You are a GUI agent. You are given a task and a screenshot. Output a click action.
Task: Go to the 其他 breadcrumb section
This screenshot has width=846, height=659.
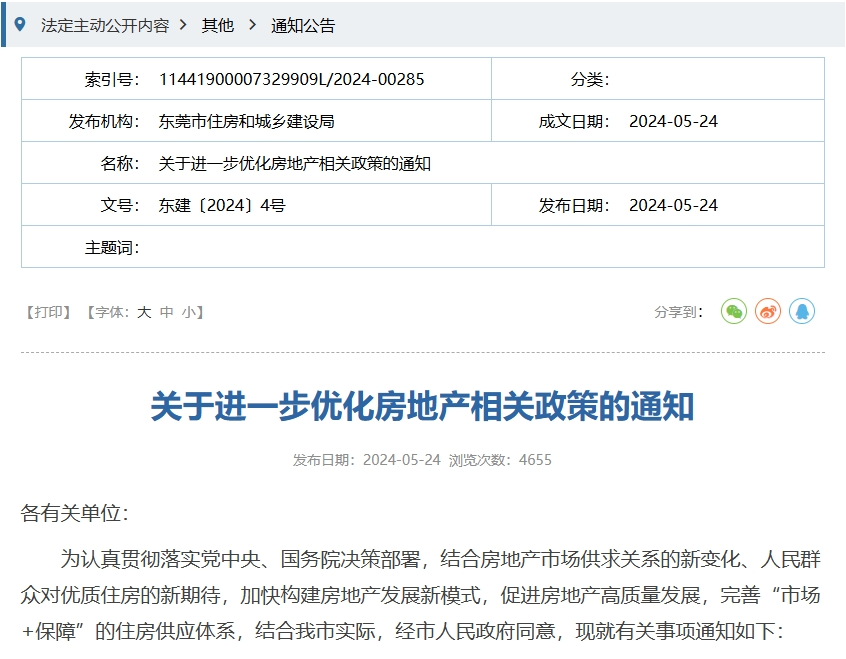[x=217, y=25]
